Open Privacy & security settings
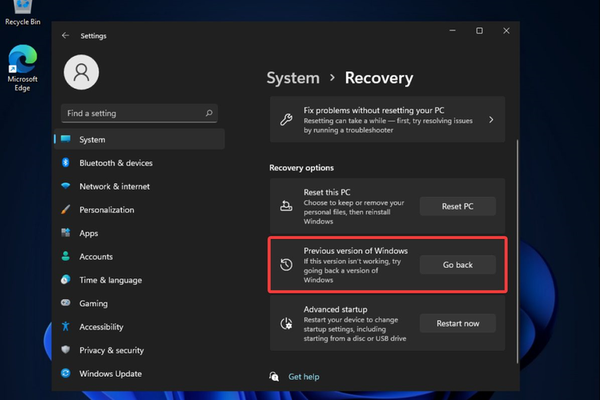Image resolution: width=600 pixels, height=400 pixels. click(x=112, y=350)
